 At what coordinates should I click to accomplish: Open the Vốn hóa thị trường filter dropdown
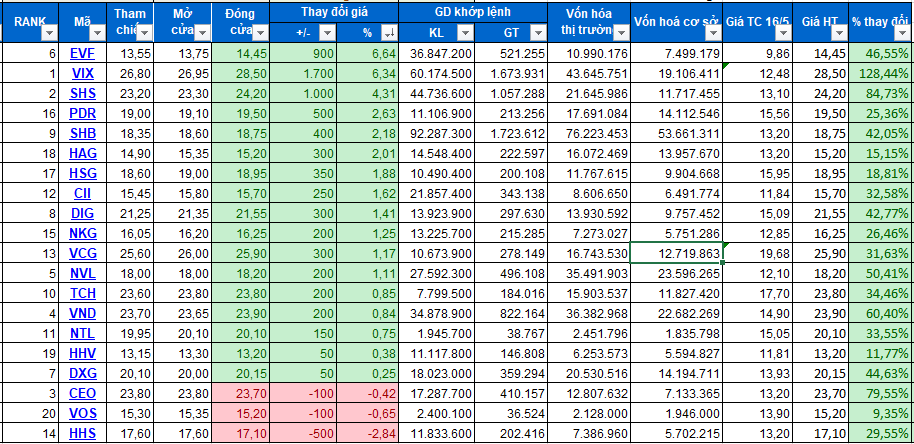pos(621,33)
